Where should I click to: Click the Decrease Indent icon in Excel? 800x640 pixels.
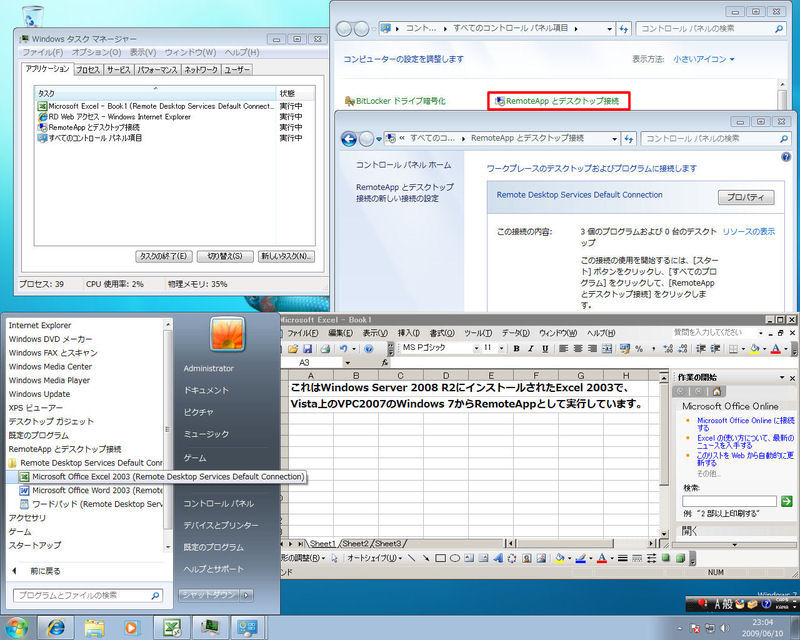click(x=701, y=349)
